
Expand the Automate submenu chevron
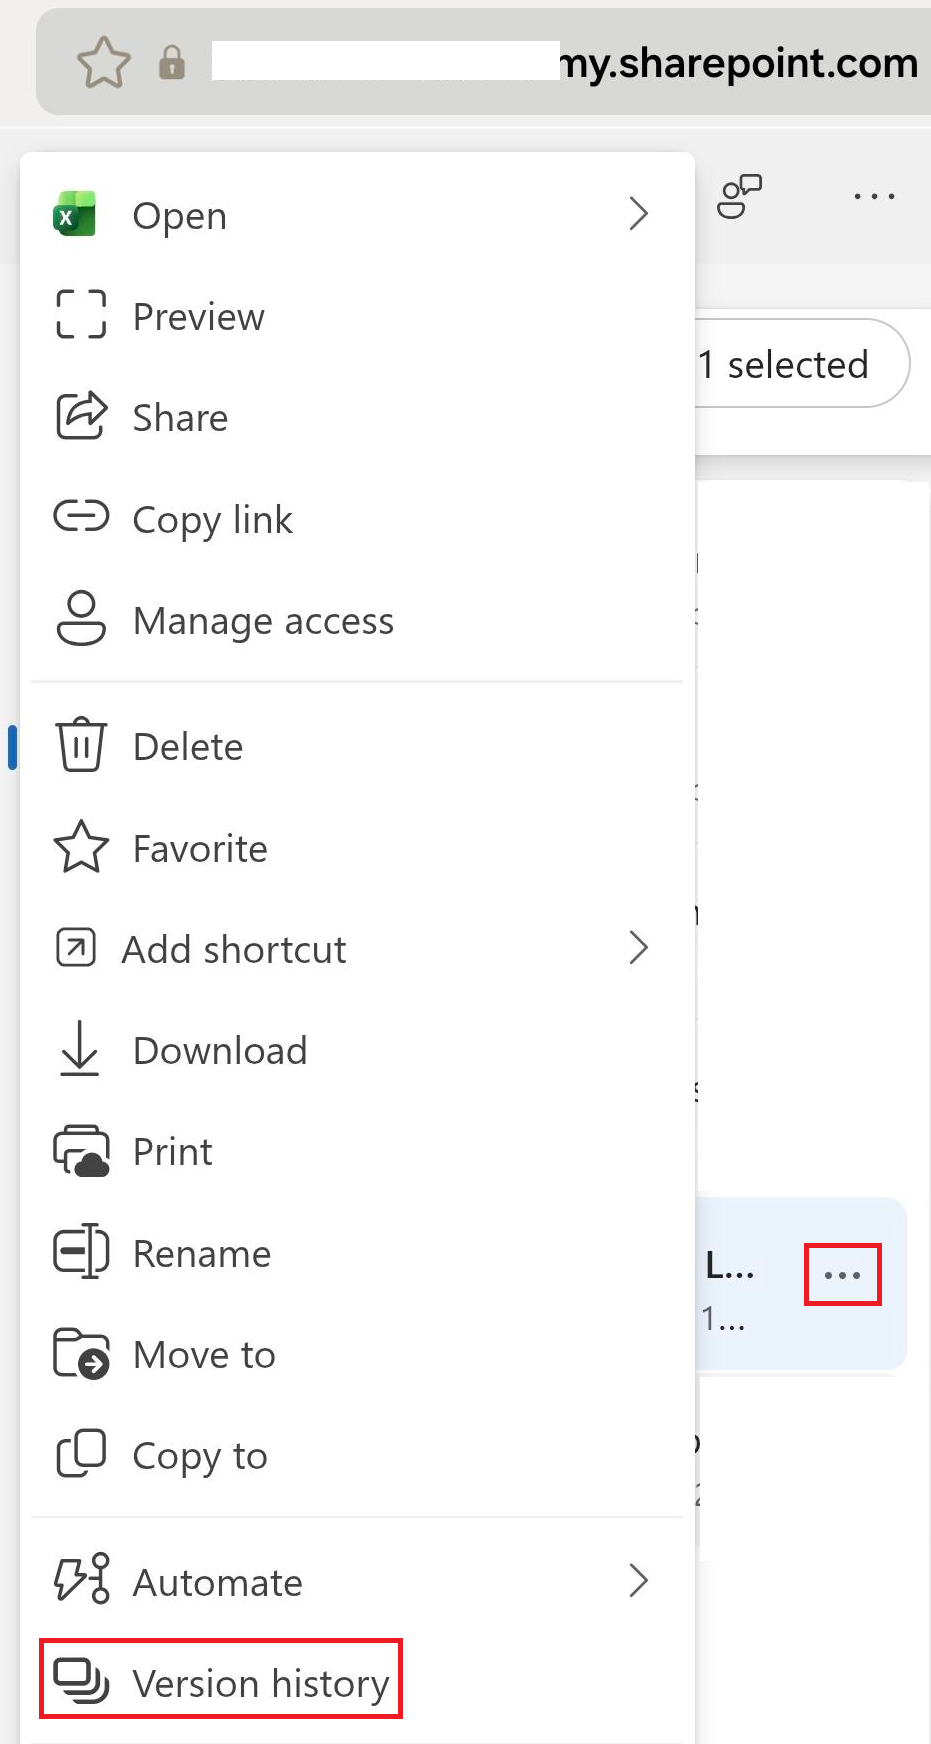(x=639, y=1580)
